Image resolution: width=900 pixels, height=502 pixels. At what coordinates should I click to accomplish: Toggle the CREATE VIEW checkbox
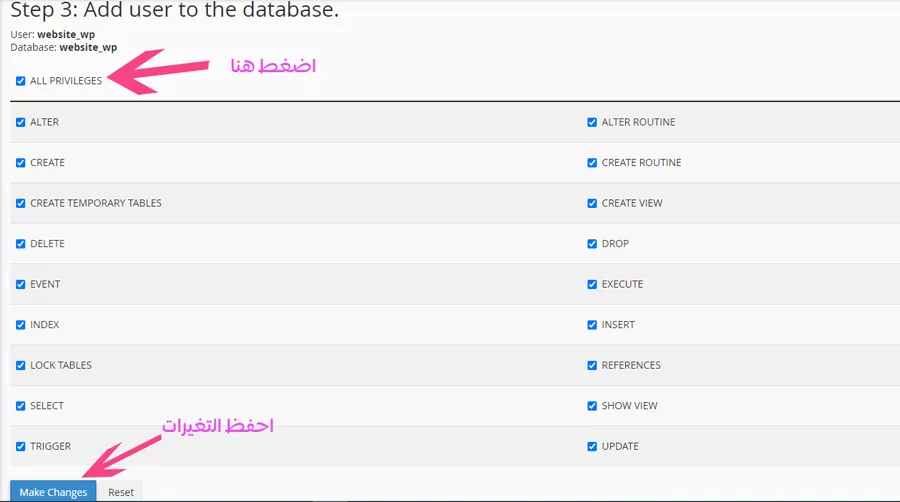tap(592, 203)
